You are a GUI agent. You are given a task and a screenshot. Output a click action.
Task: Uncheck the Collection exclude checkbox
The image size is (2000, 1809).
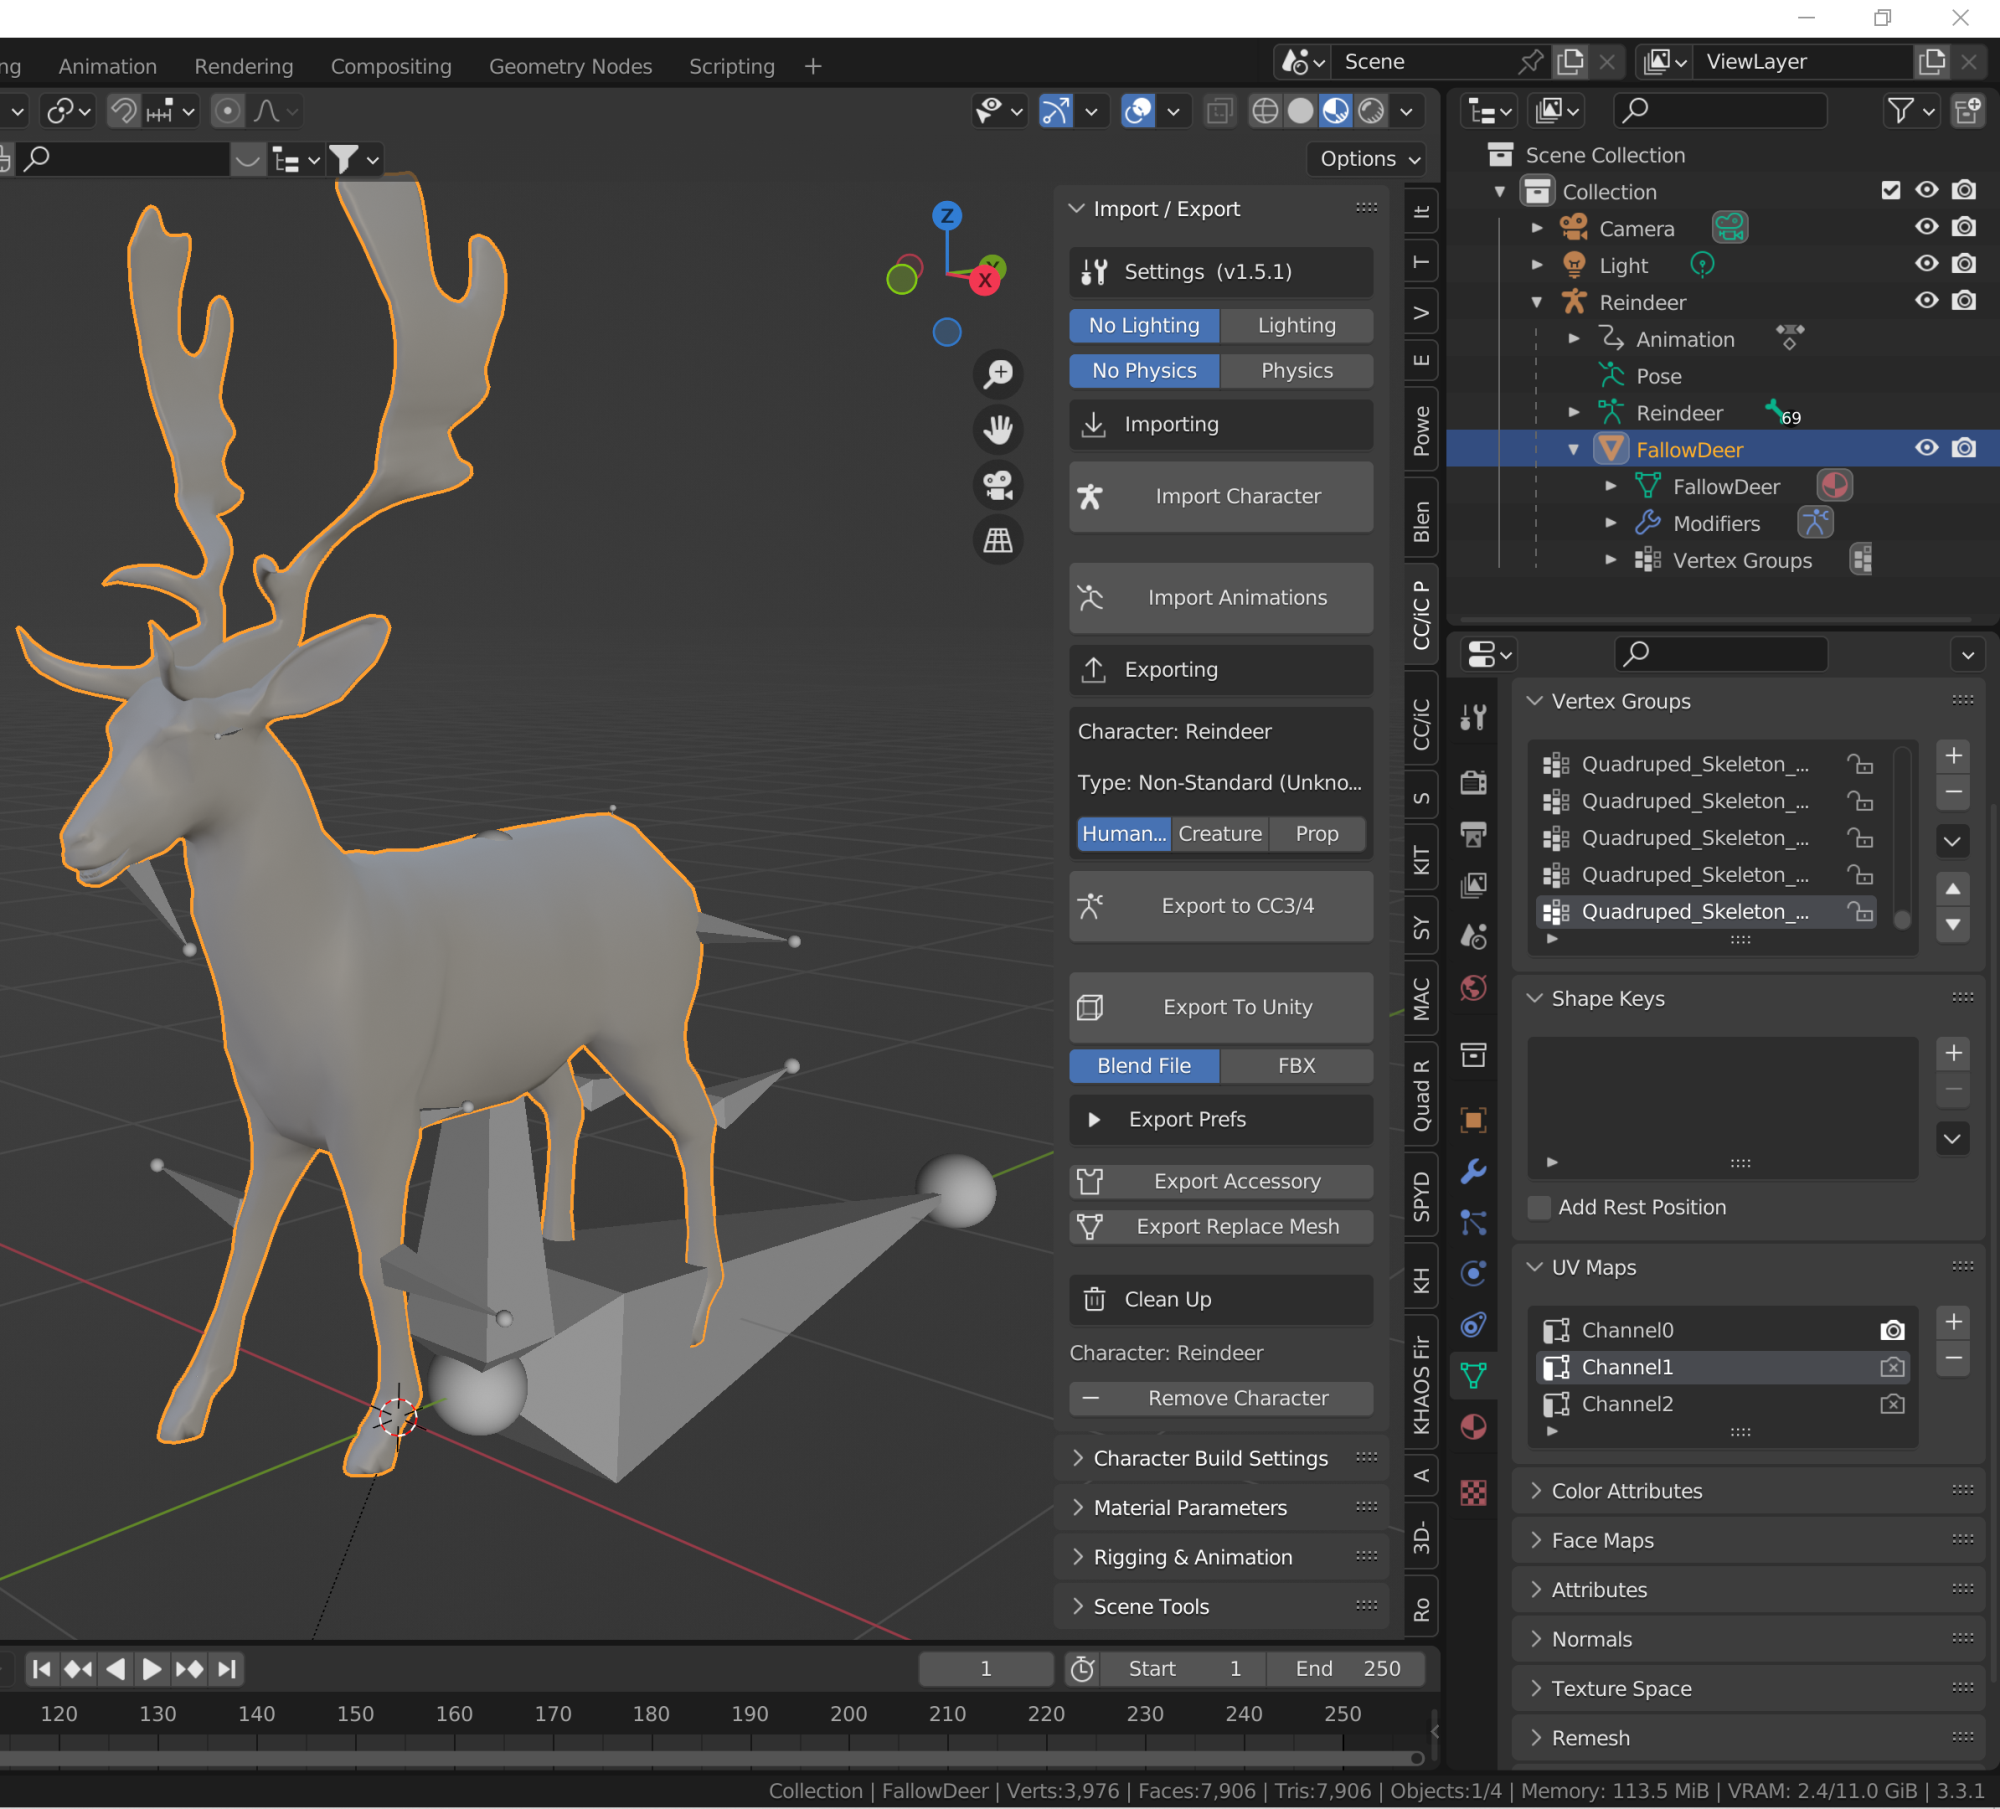(x=1890, y=190)
